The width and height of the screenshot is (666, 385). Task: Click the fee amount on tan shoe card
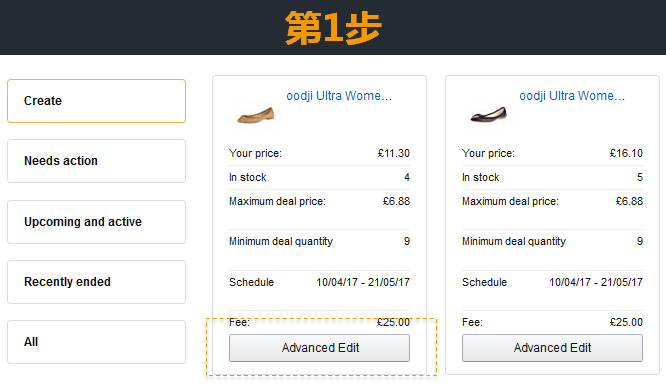click(x=393, y=323)
